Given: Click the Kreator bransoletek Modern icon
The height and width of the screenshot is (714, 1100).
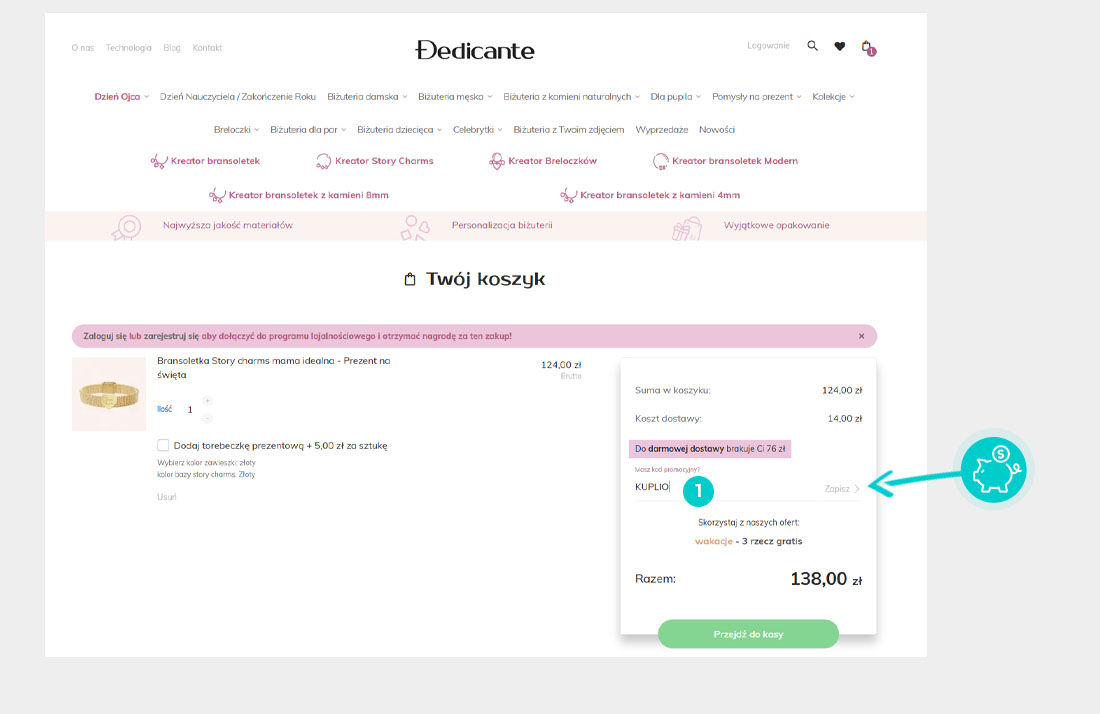Looking at the screenshot, I should tap(660, 161).
